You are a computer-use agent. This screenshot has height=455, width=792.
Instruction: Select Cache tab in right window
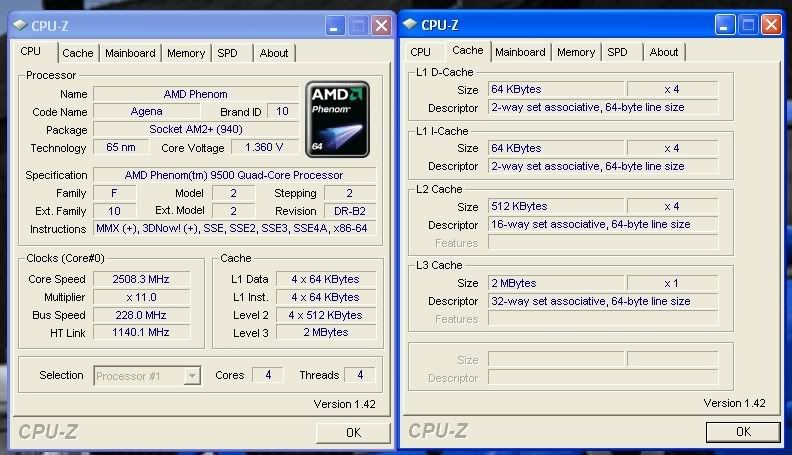click(468, 50)
